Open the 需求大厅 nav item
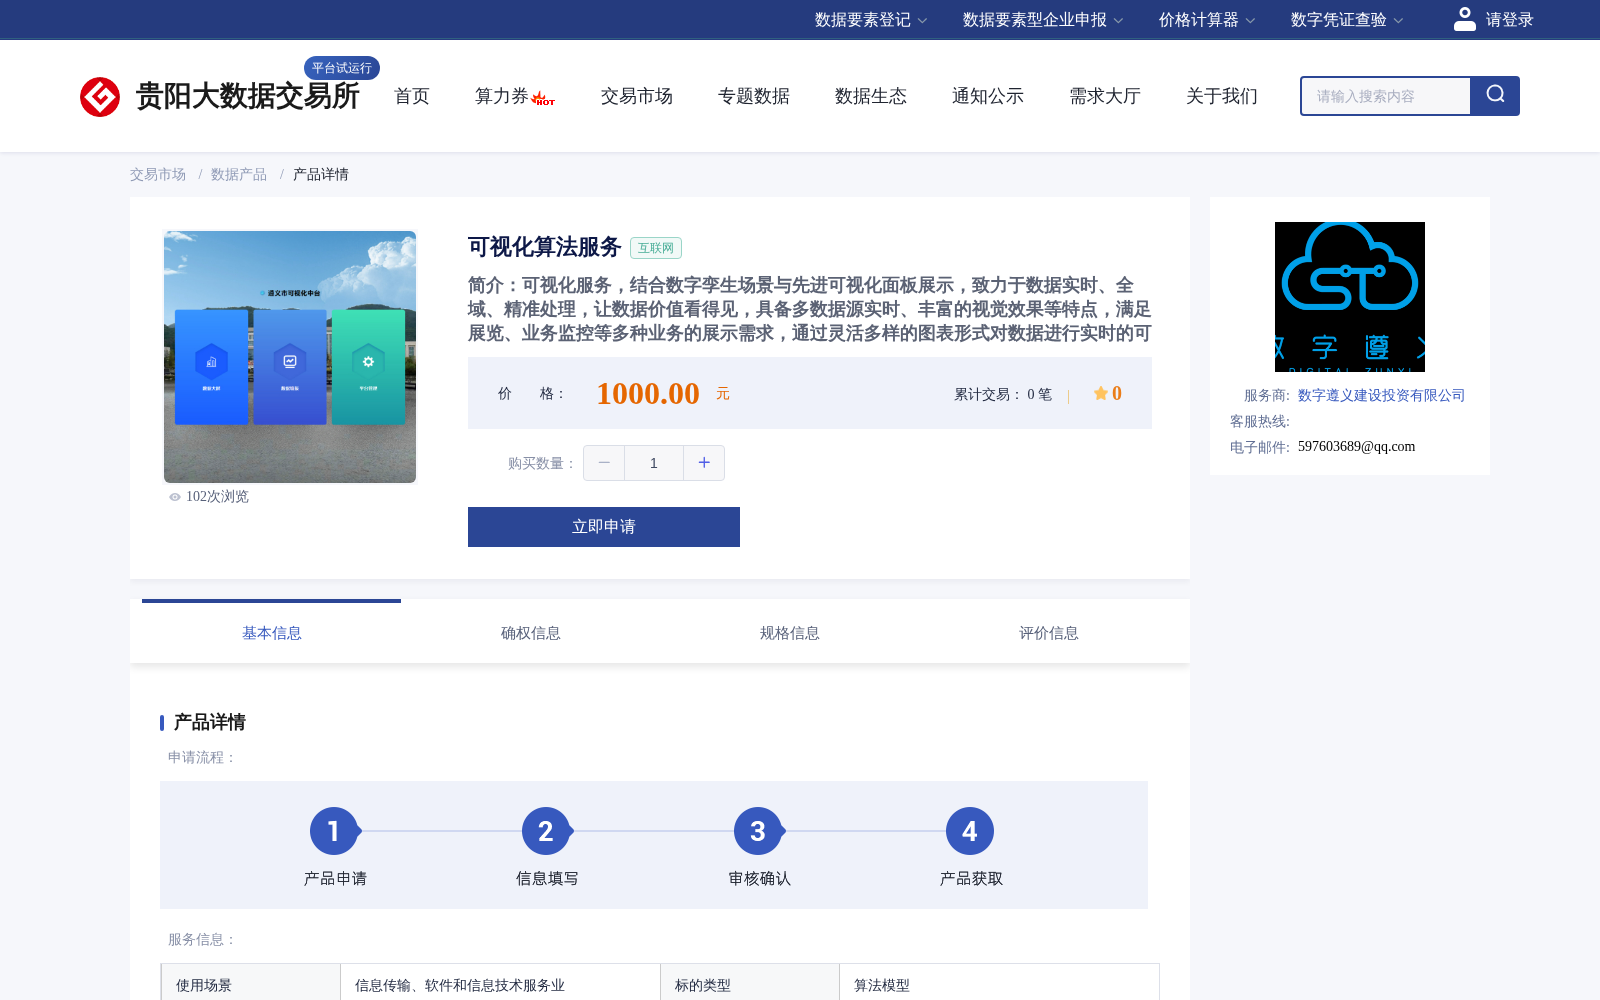Viewport: 1600px width, 1000px height. [1105, 96]
